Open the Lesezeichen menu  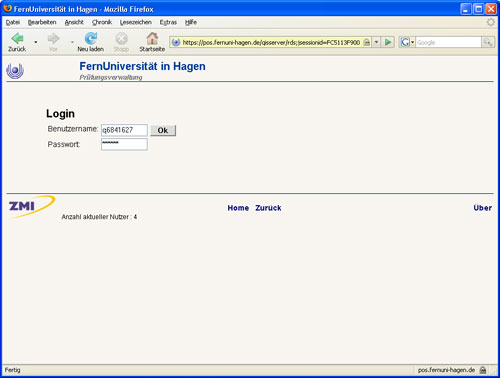click(136, 22)
